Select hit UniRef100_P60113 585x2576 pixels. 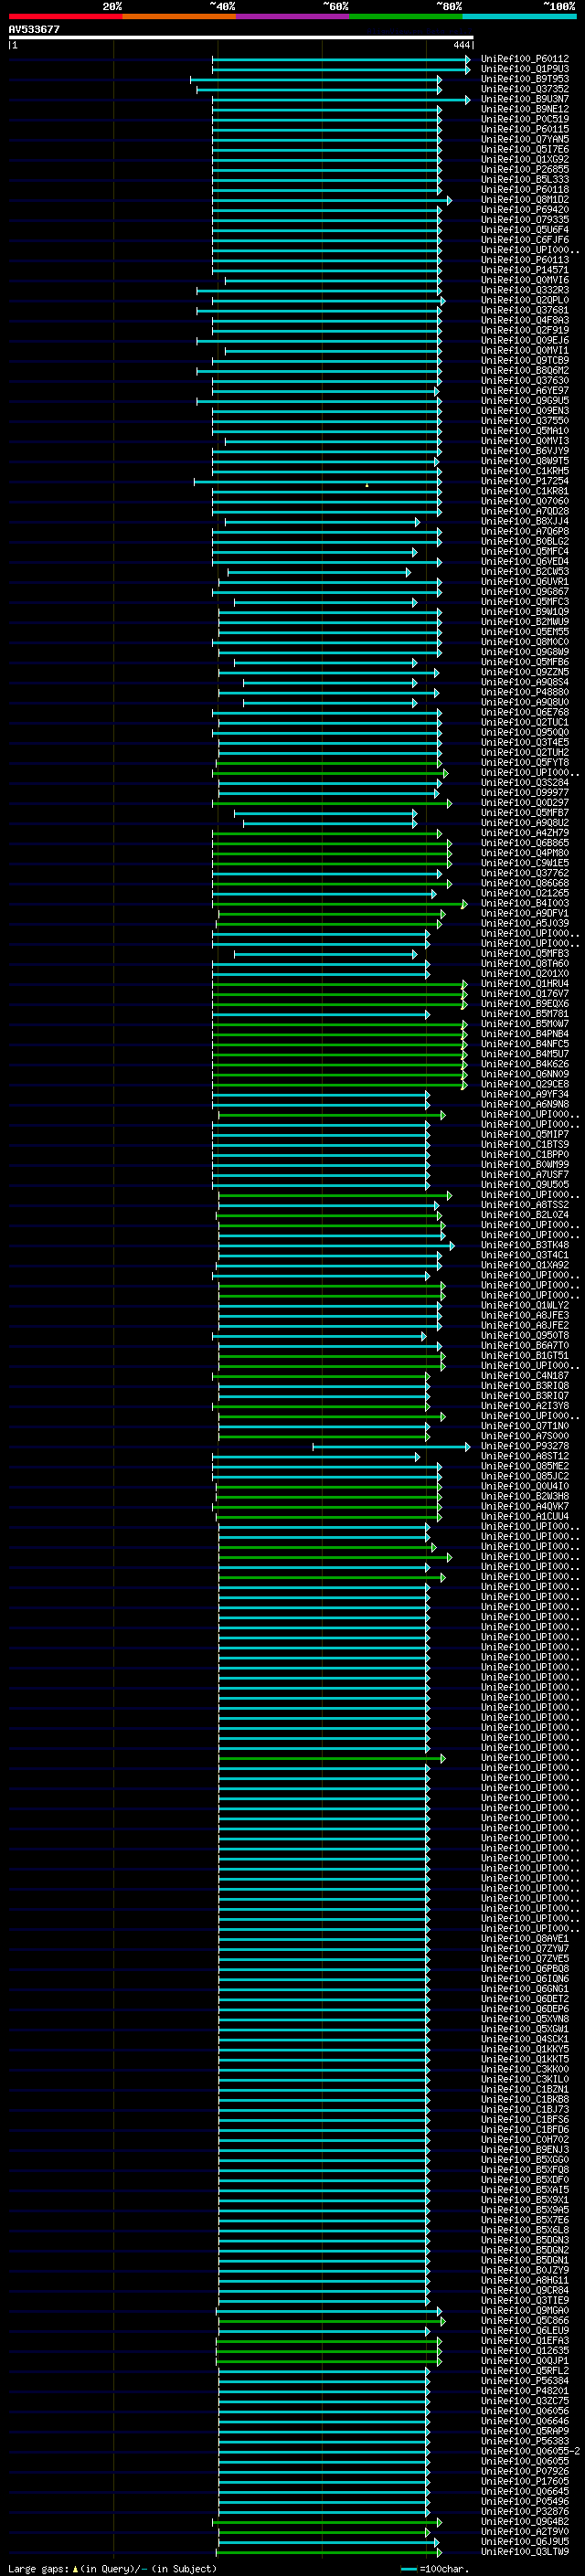click(x=525, y=260)
